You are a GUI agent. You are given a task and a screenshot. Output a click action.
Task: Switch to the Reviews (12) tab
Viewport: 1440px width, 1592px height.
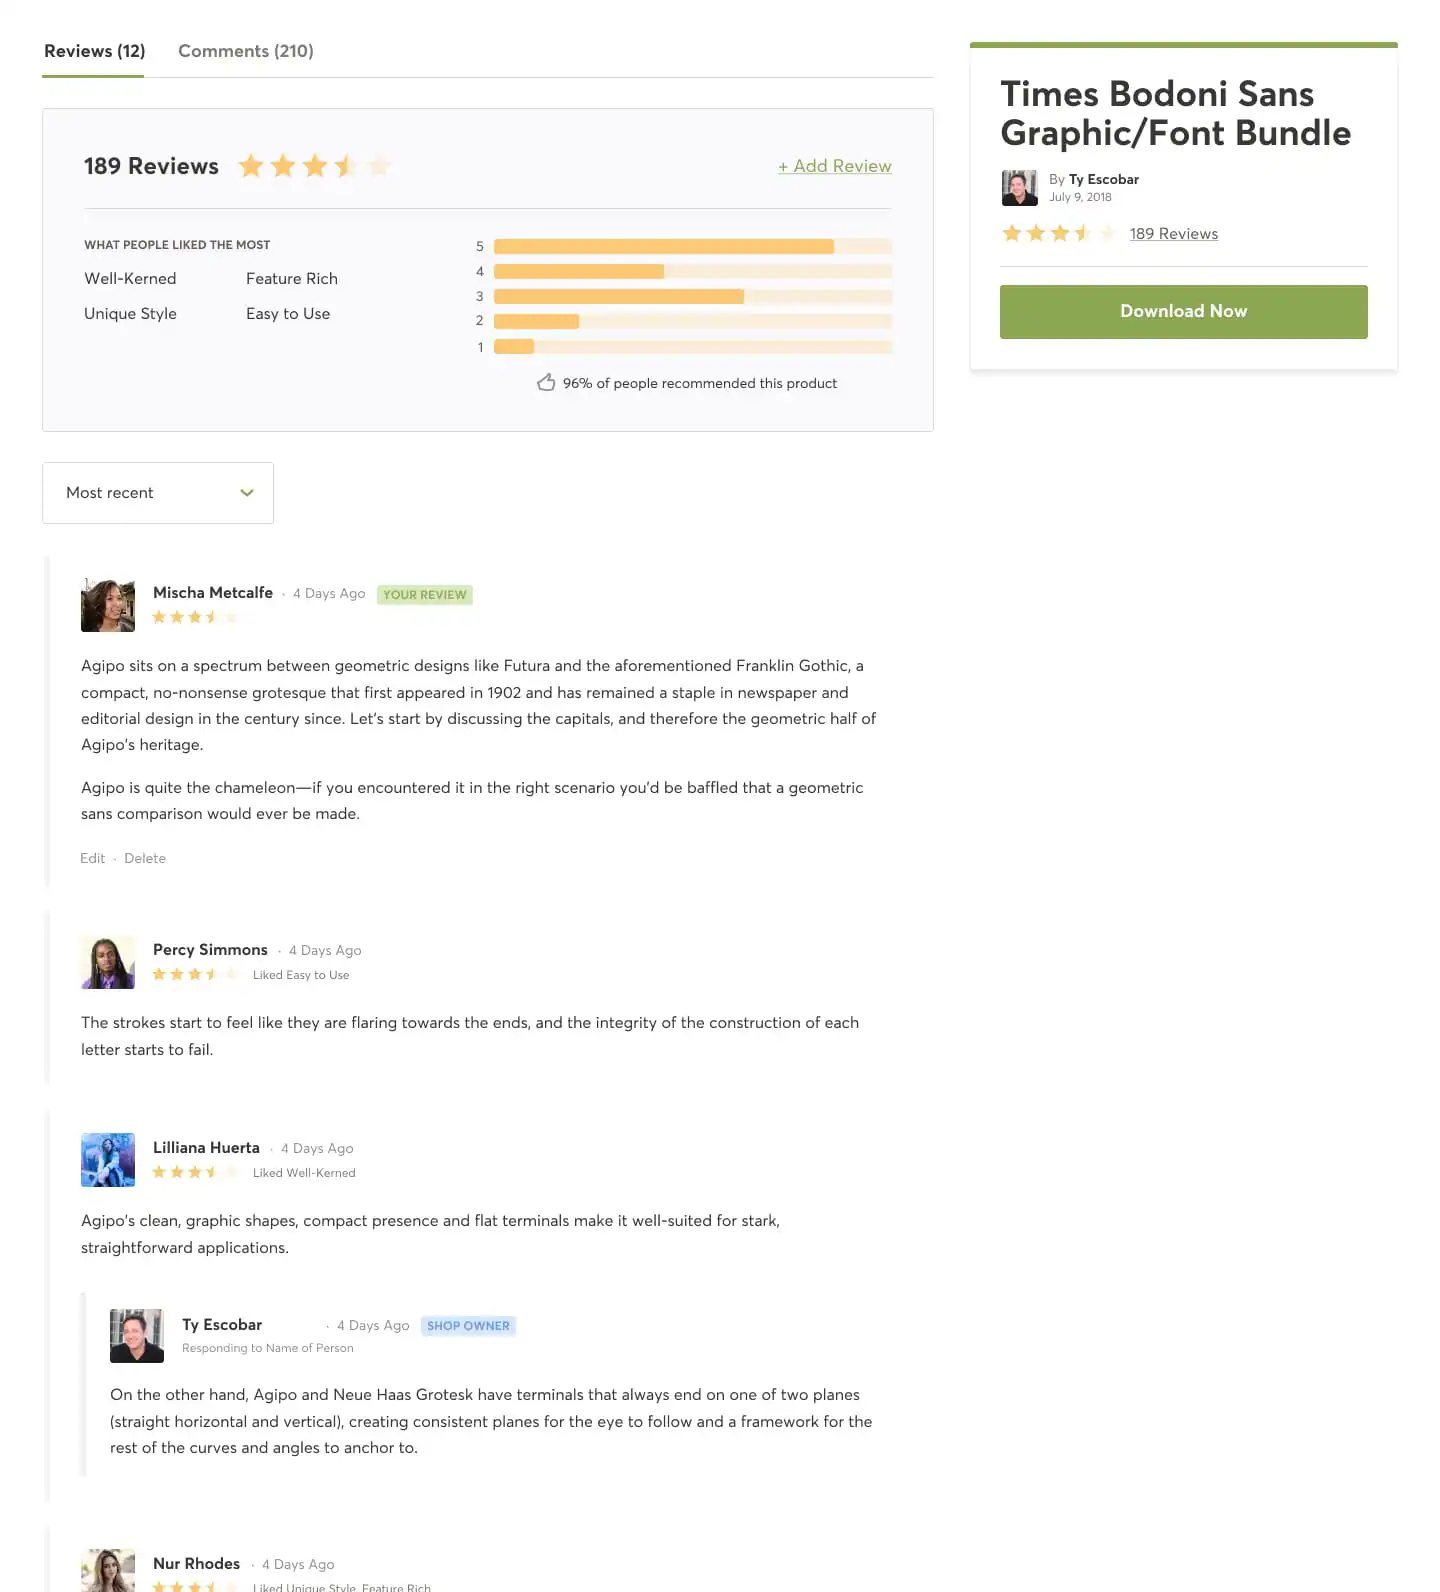(93, 50)
